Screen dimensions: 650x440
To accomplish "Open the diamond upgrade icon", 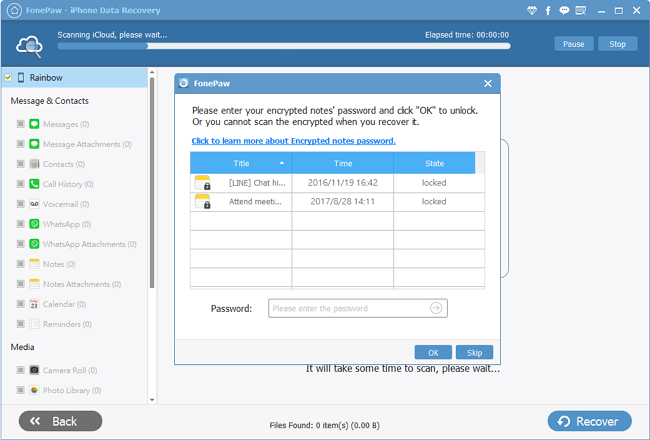I will [x=532, y=10].
